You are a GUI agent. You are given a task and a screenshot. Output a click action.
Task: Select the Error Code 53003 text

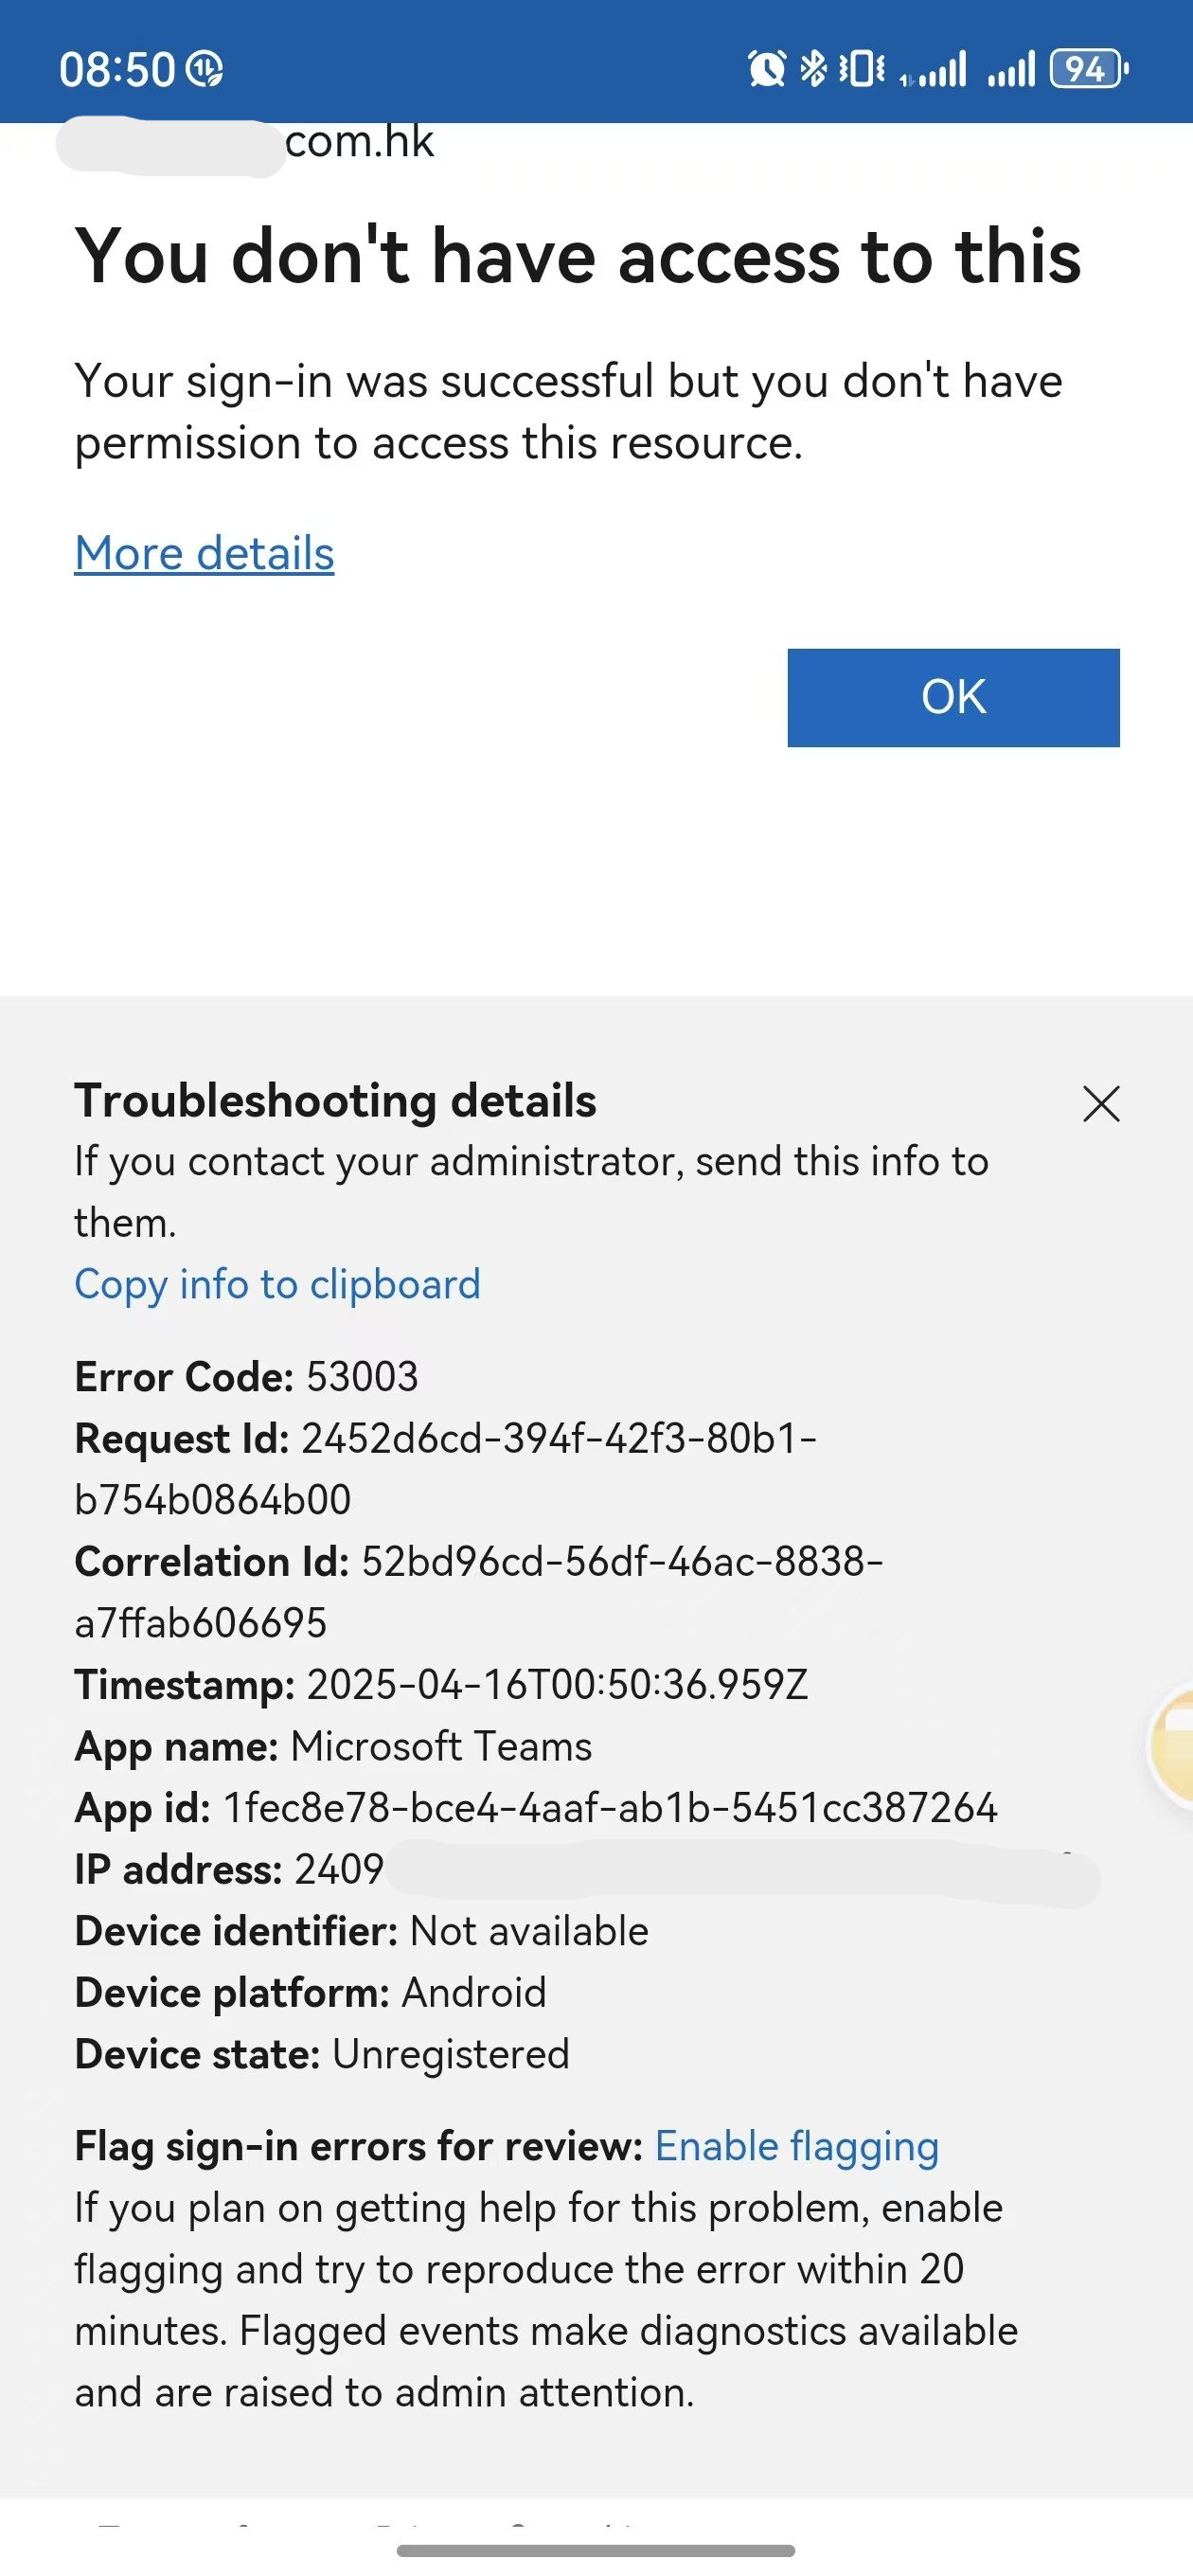coord(246,1377)
